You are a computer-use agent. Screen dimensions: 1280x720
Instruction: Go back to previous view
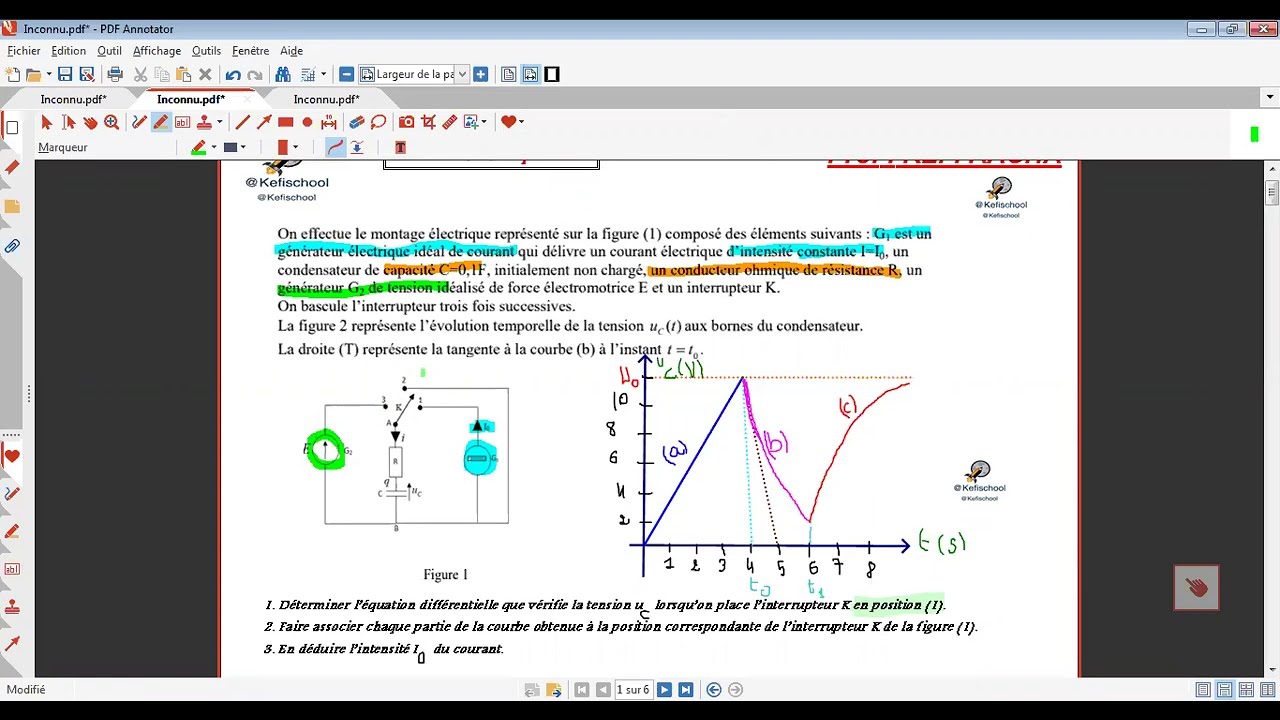click(x=714, y=690)
